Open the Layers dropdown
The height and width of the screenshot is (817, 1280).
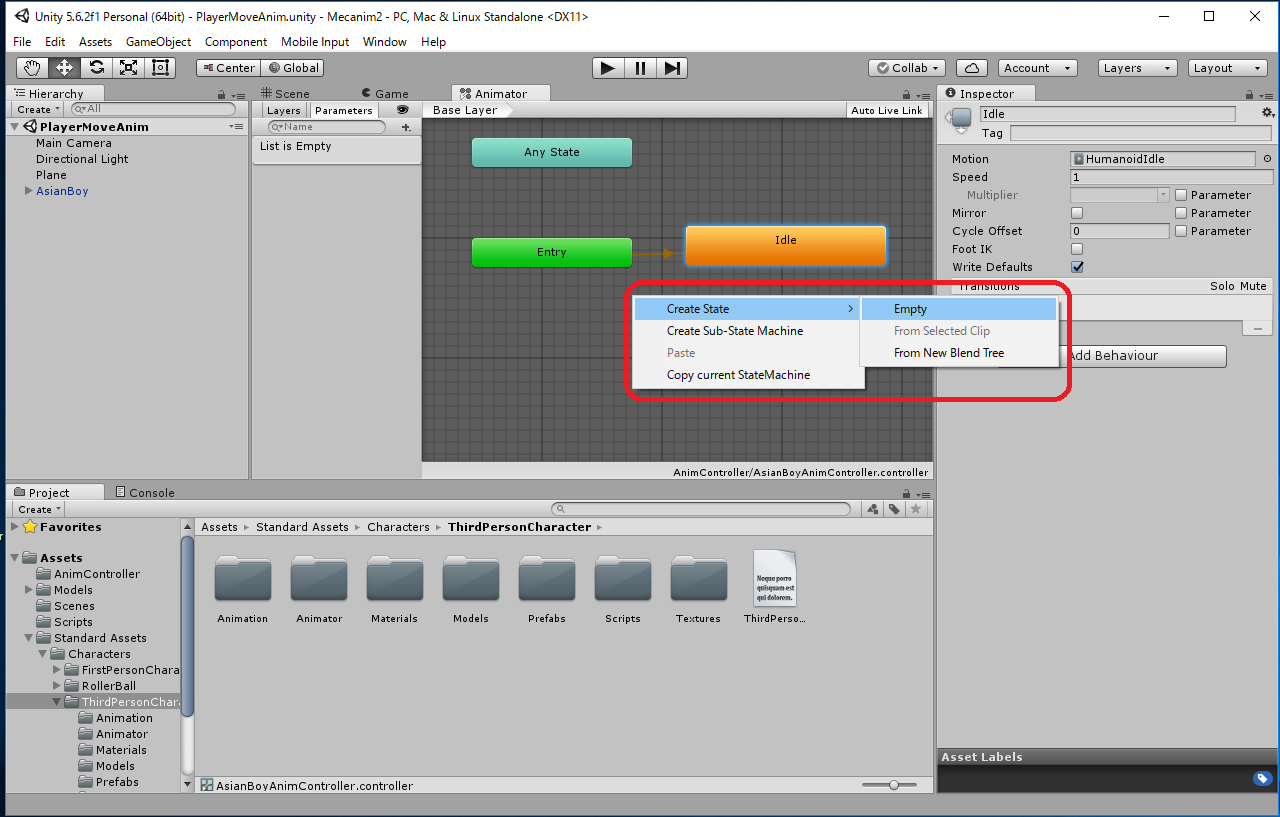point(1137,68)
